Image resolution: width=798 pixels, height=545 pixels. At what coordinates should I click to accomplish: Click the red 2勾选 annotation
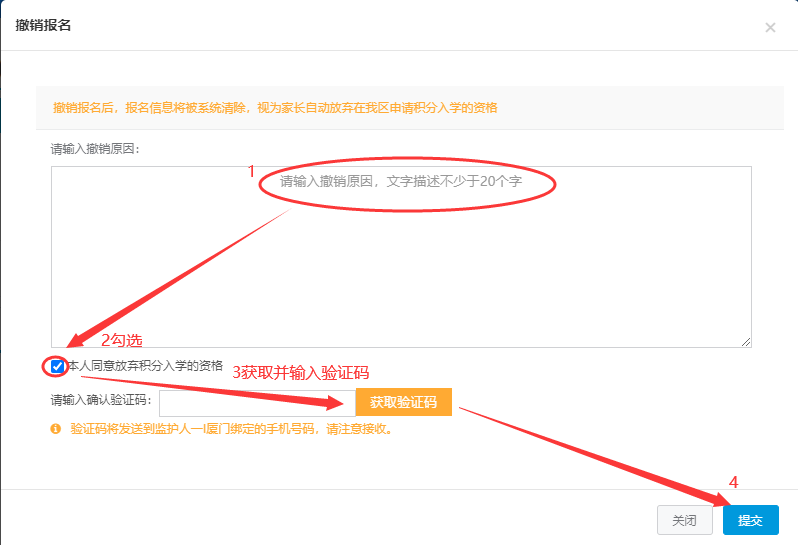(128, 341)
